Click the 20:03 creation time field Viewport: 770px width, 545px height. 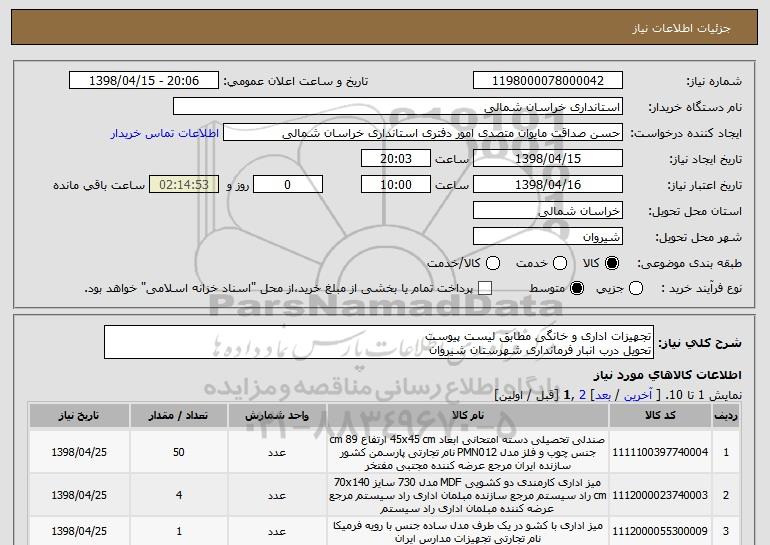pos(396,159)
